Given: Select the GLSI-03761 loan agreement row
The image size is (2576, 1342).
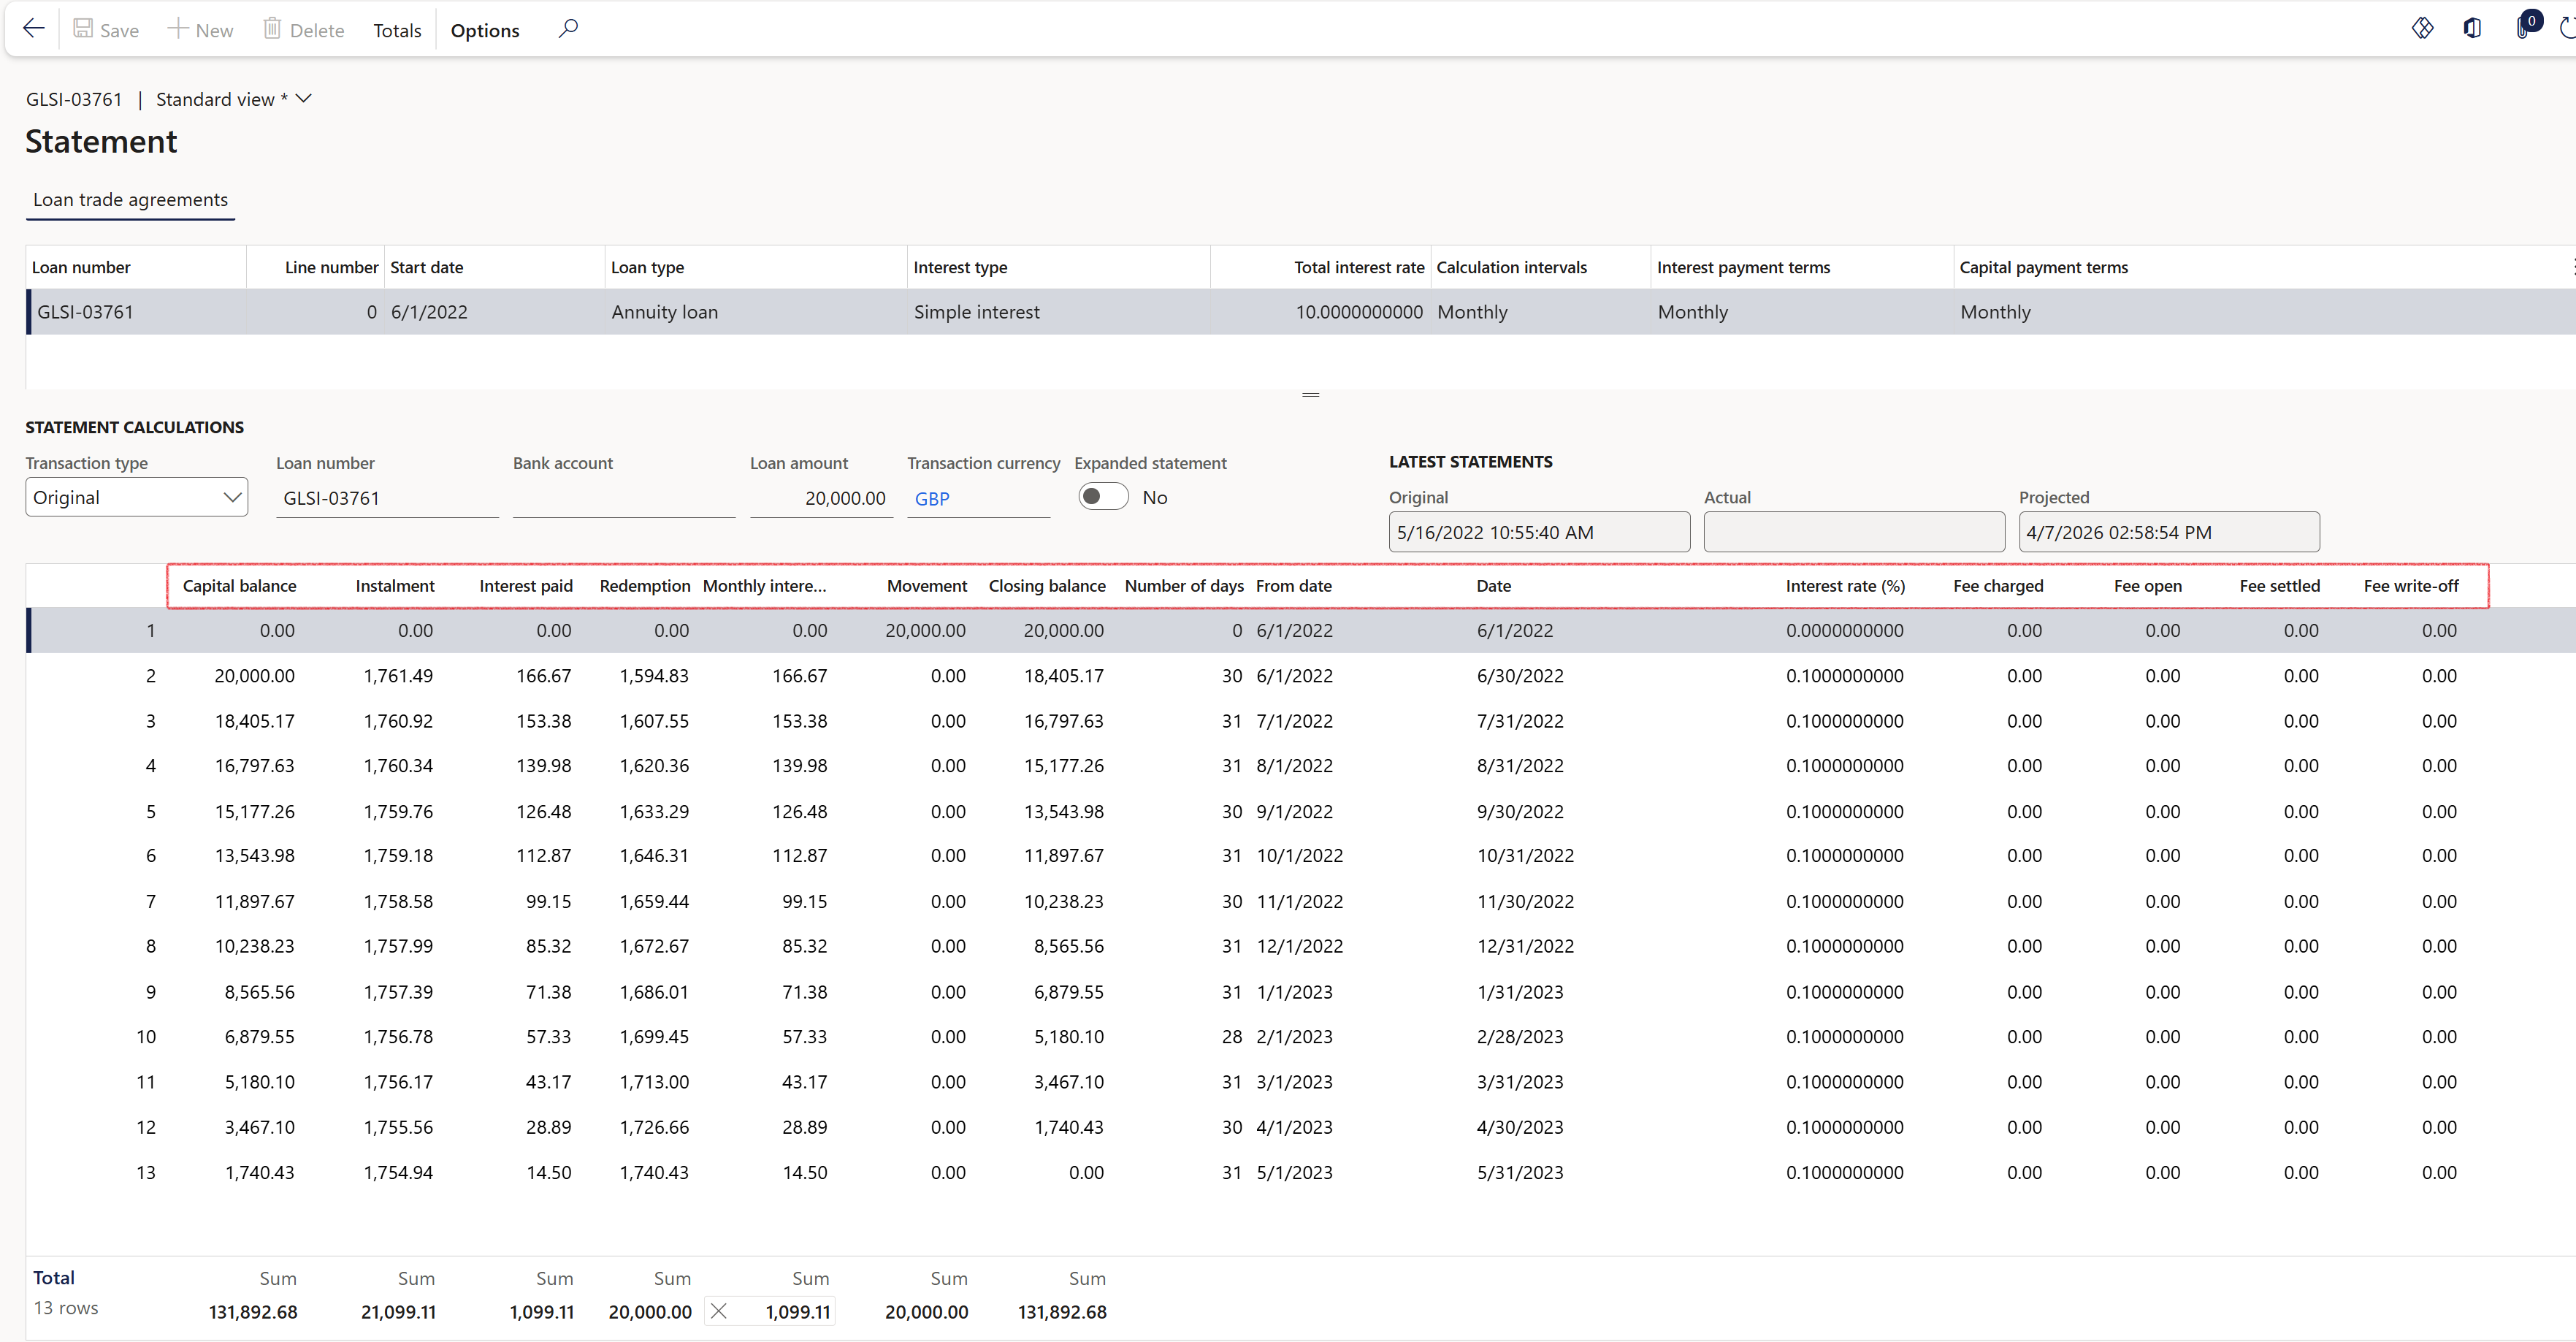Looking at the screenshot, I should click(x=85, y=312).
